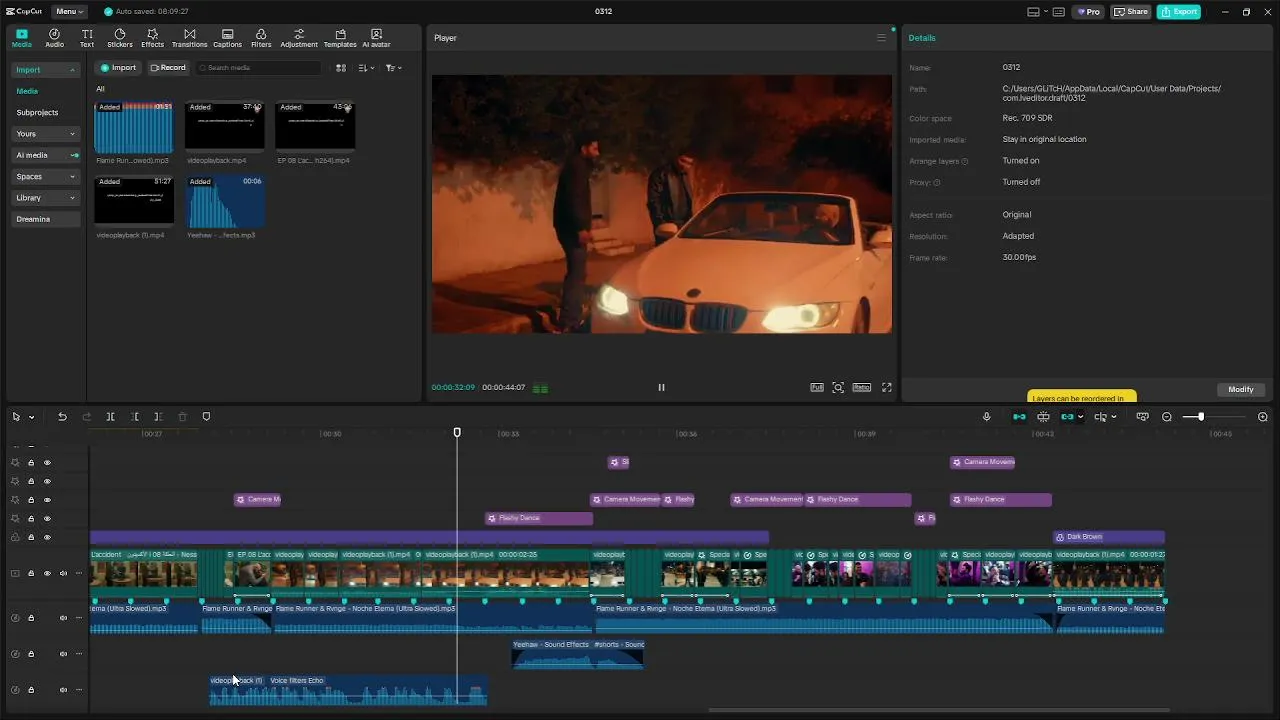1280x720 pixels.
Task: Pause playback in the player
Action: pos(661,388)
